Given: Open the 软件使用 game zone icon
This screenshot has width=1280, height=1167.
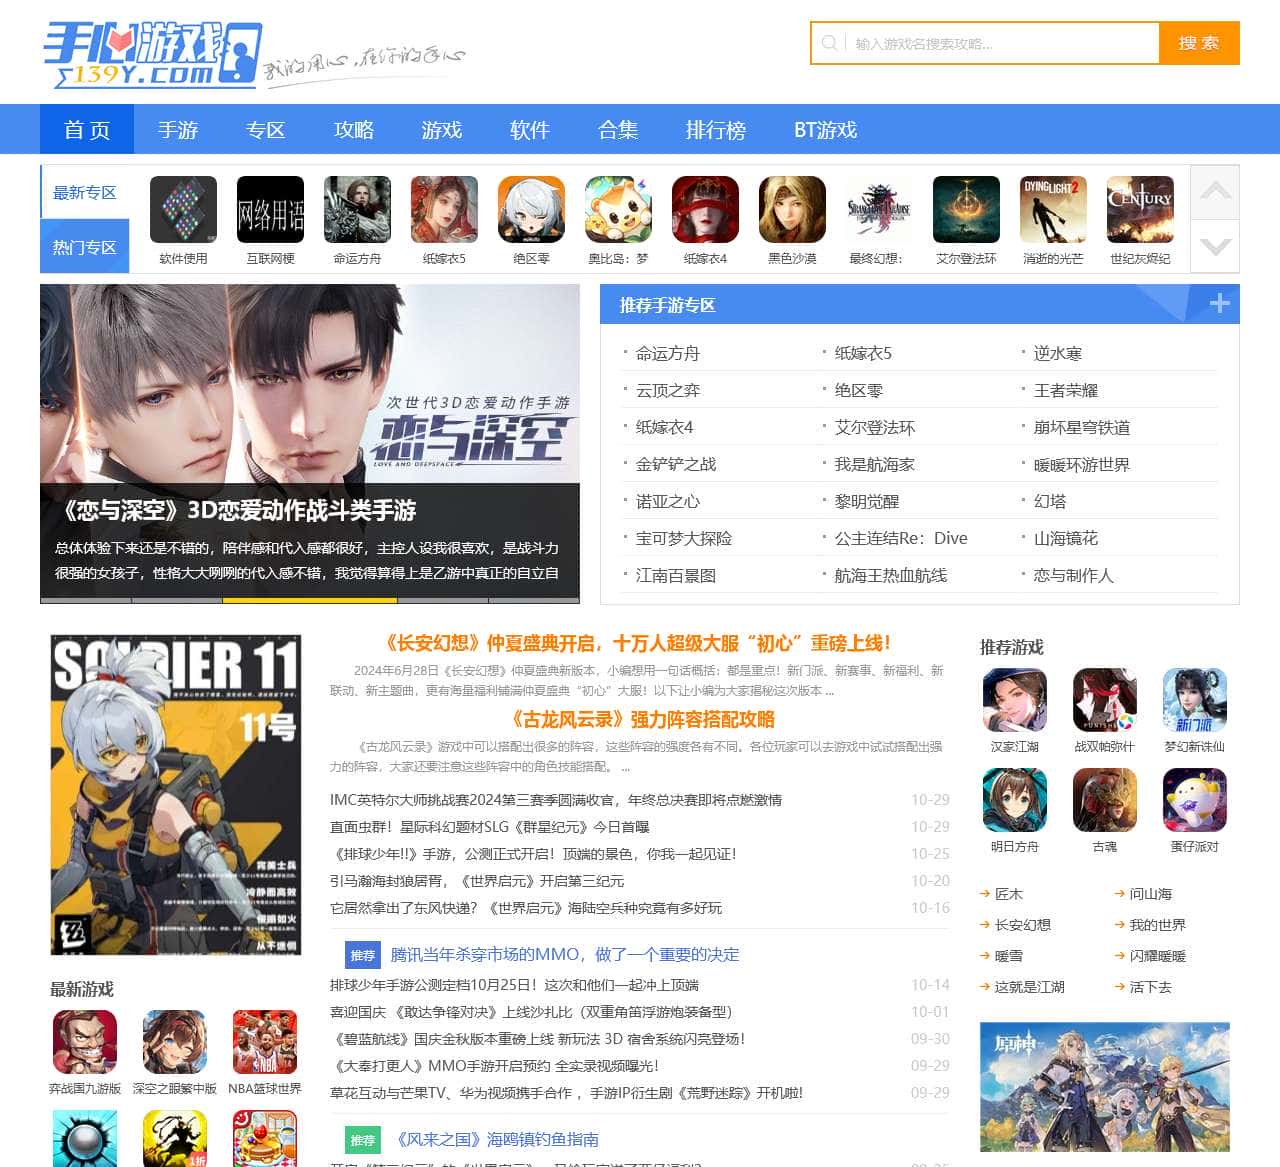Looking at the screenshot, I should [183, 210].
